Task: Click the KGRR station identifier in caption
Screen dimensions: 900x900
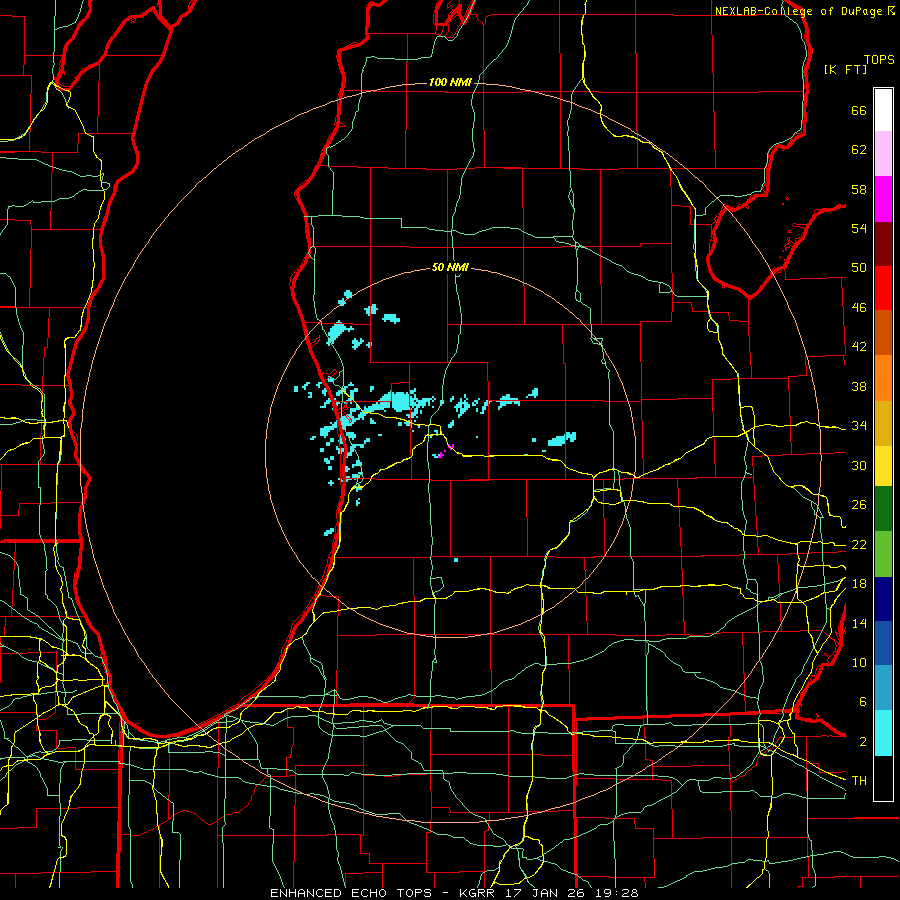Action: click(x=479, y=893)
